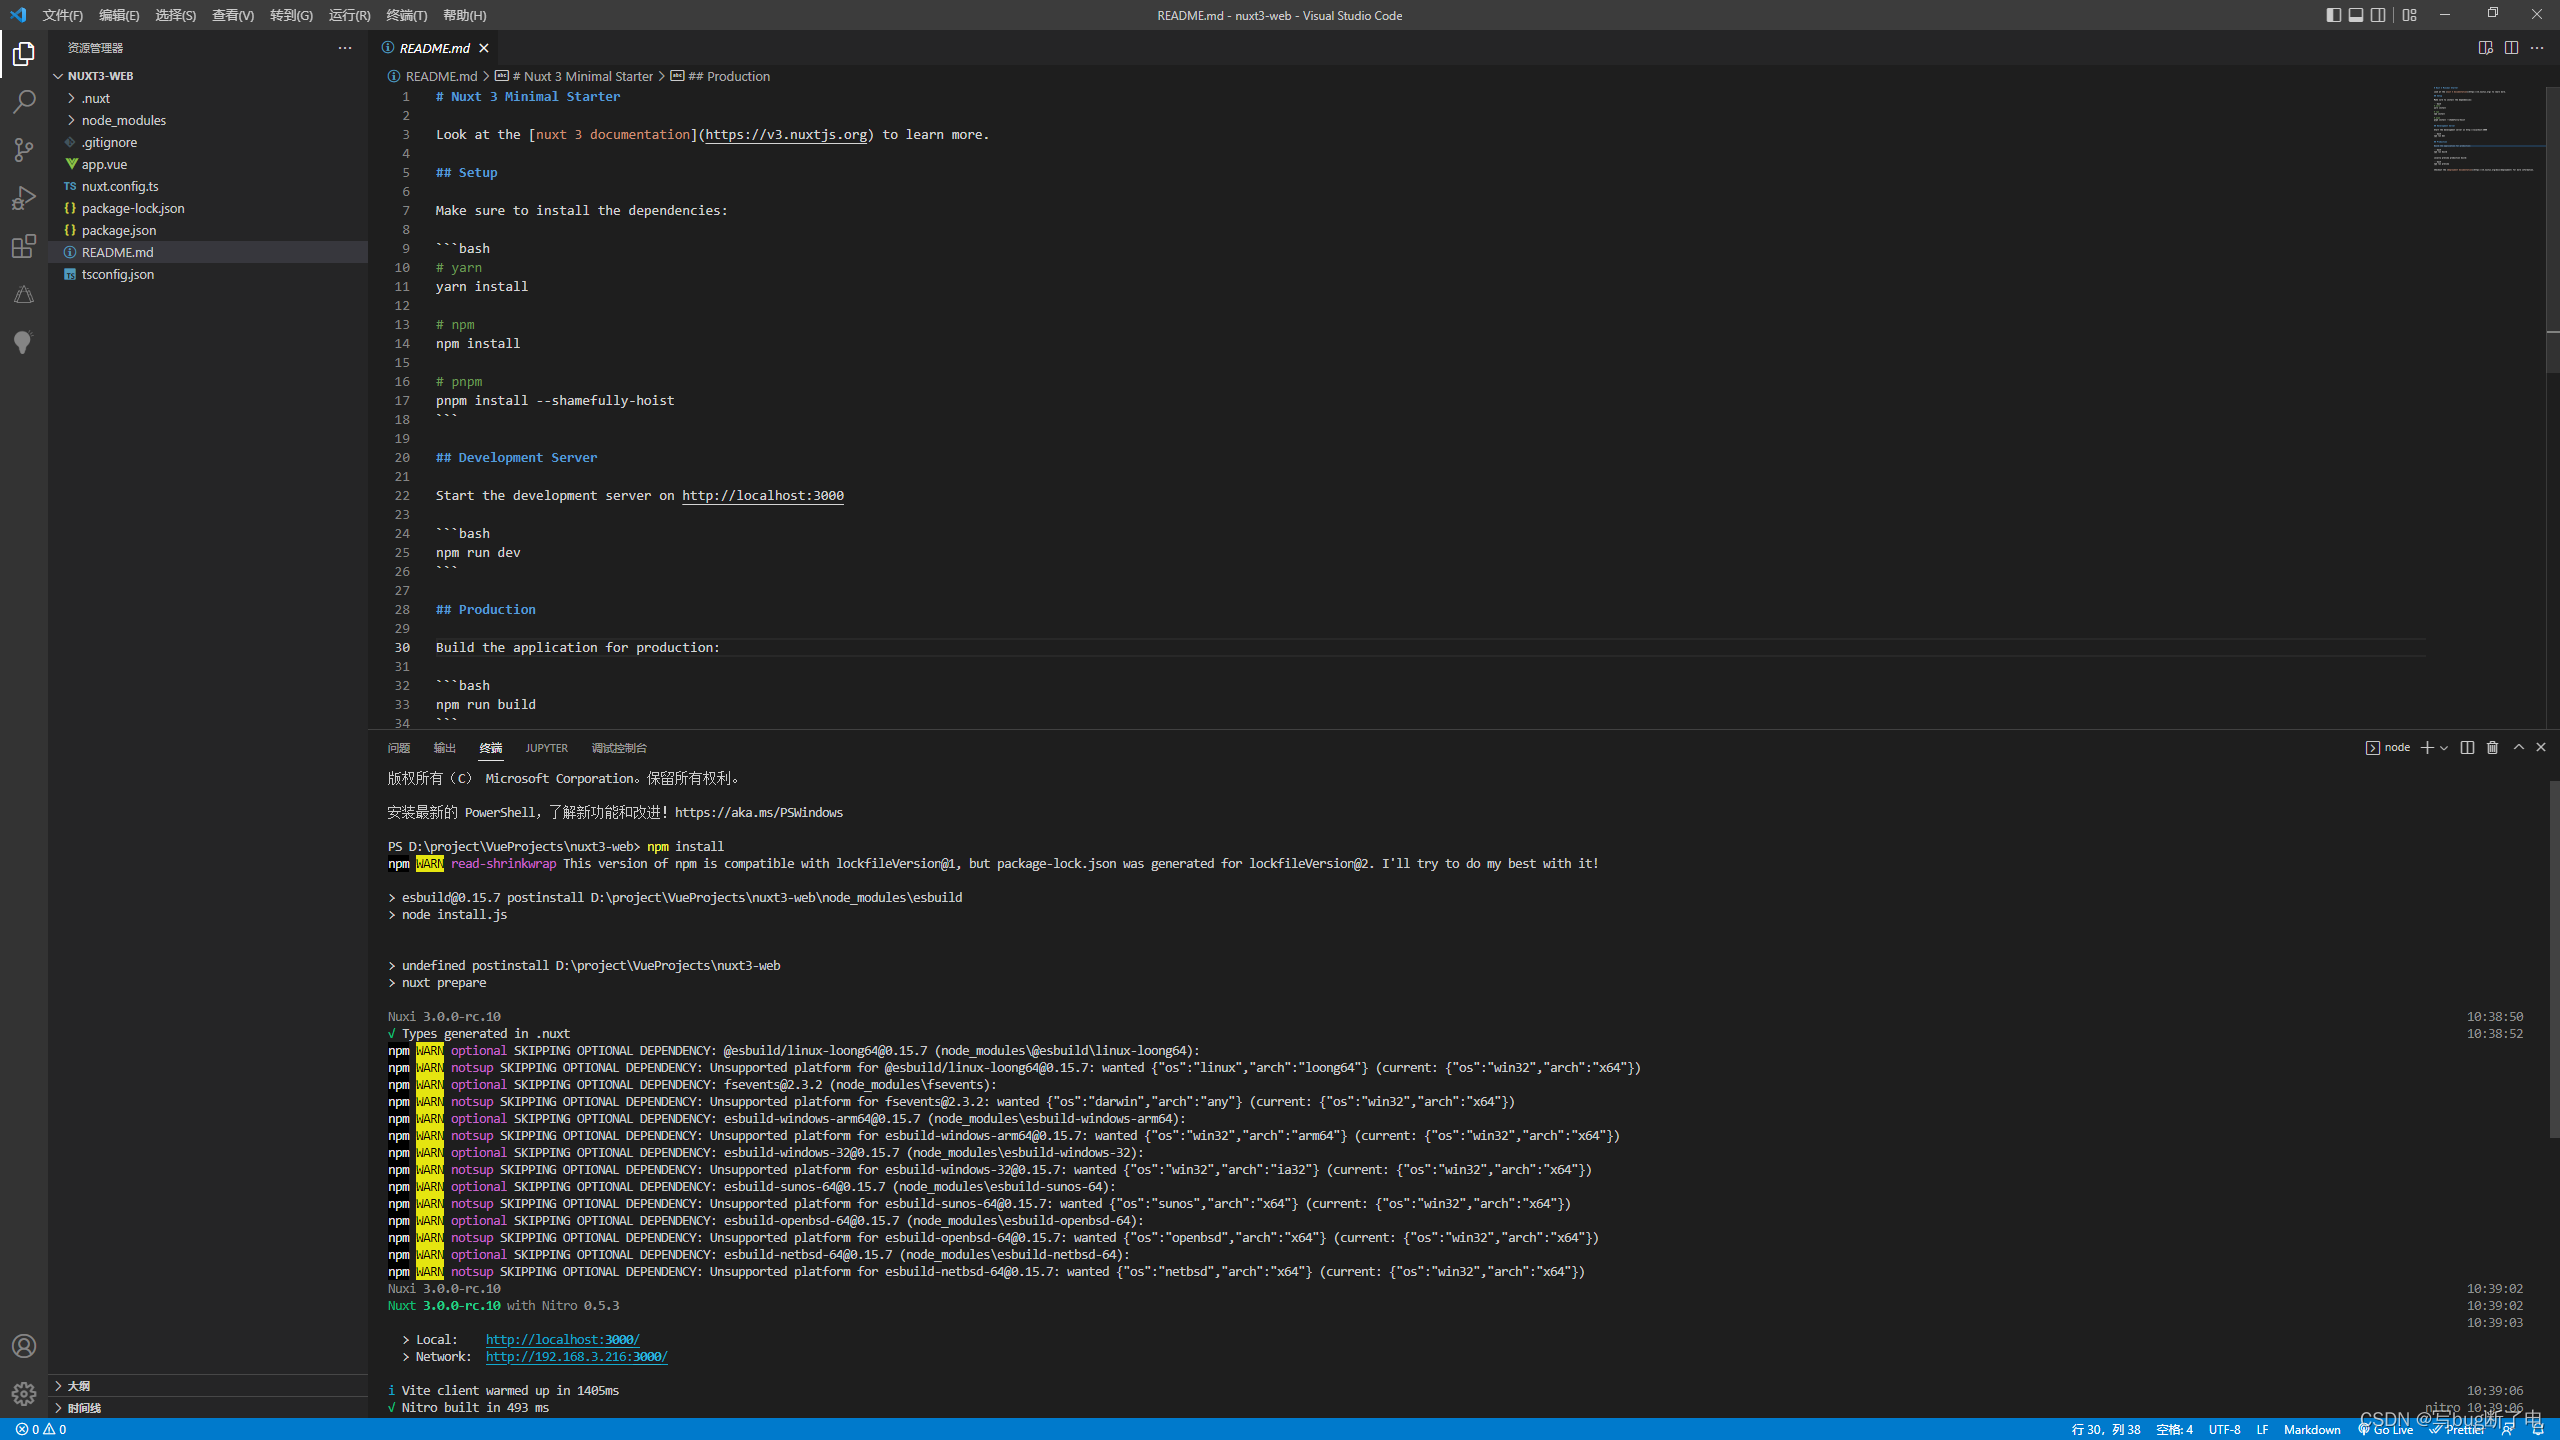Open the 文件(F) menu
This screenshot has width=2560, height=1440.
pos(62,15)
